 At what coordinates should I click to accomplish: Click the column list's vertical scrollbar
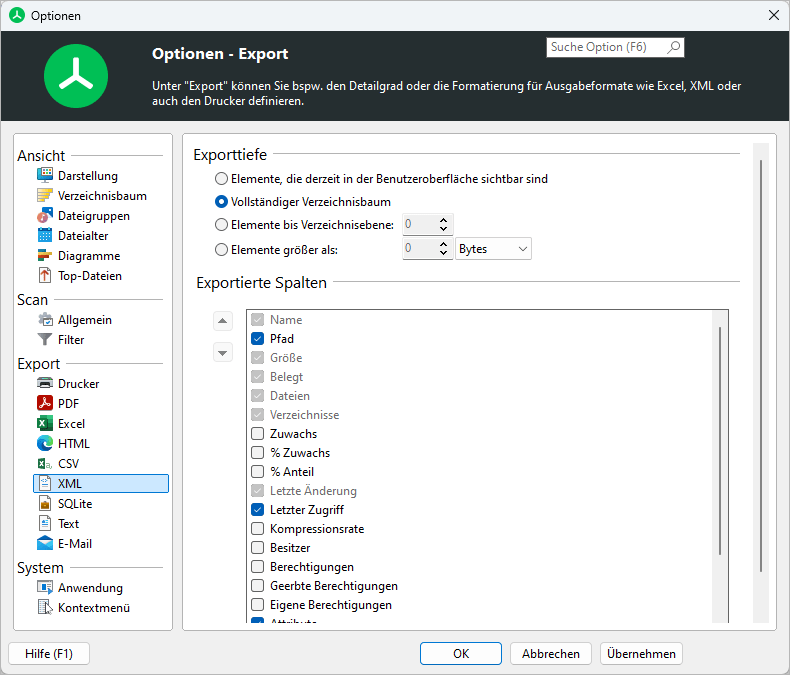pyautogui.click(x=720, y=441)
